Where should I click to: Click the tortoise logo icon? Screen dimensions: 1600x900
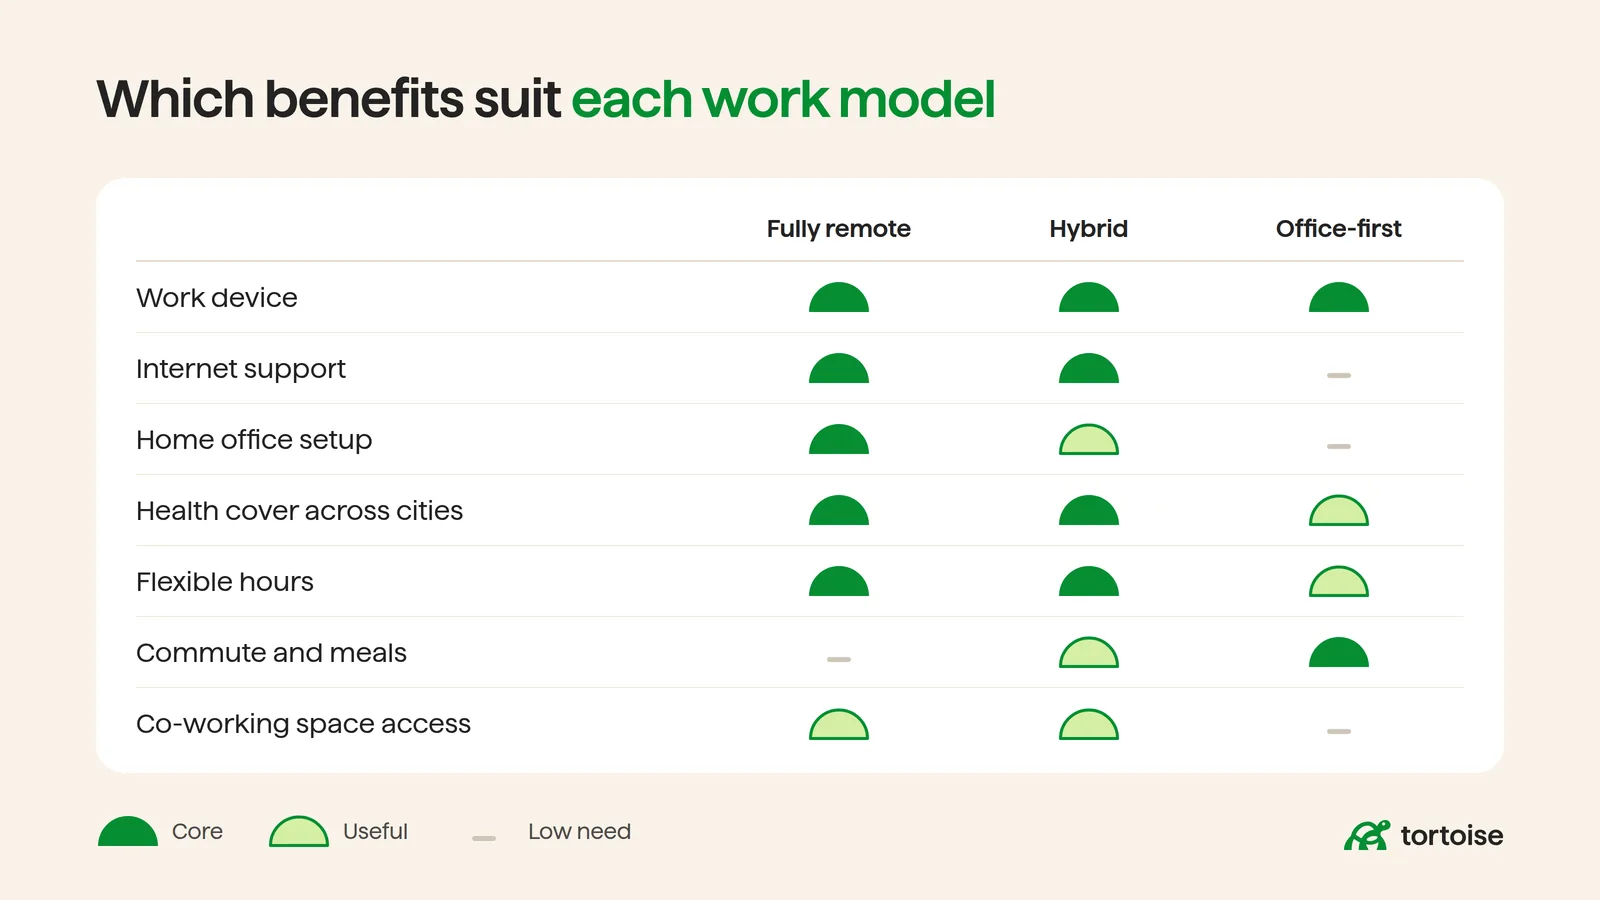pos(1367,835)
